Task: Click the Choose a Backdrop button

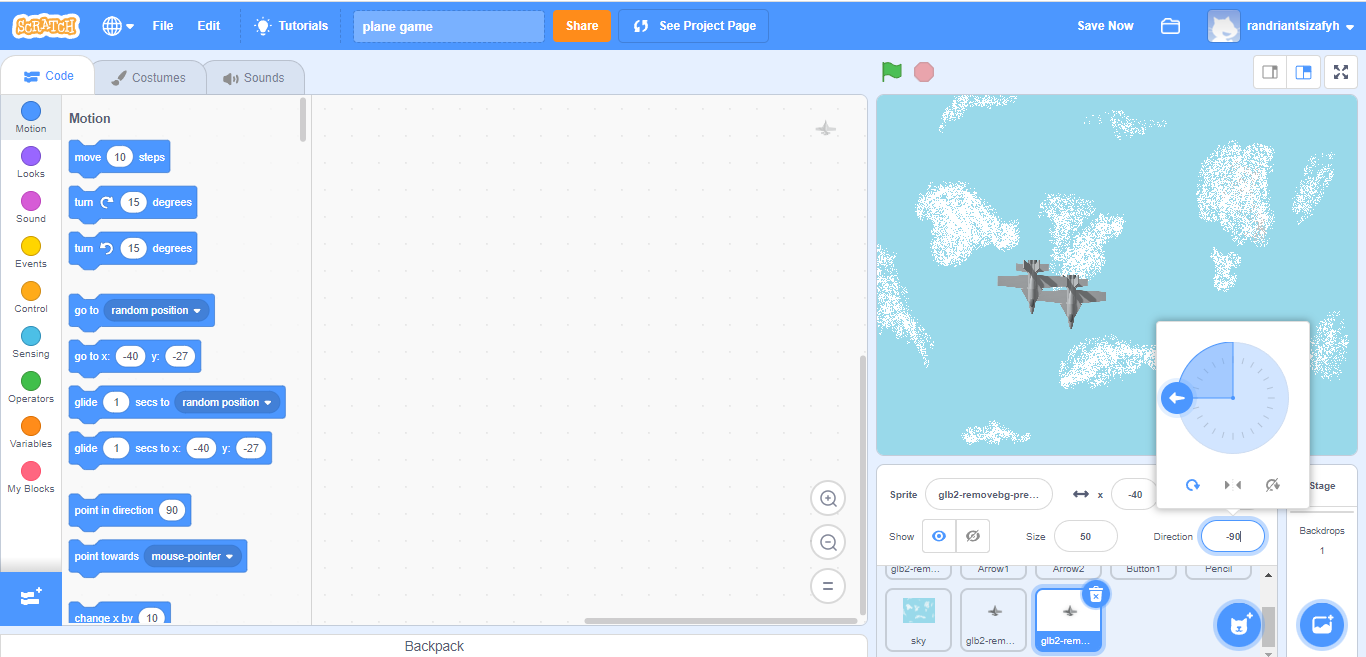Action: [1322, 625]
